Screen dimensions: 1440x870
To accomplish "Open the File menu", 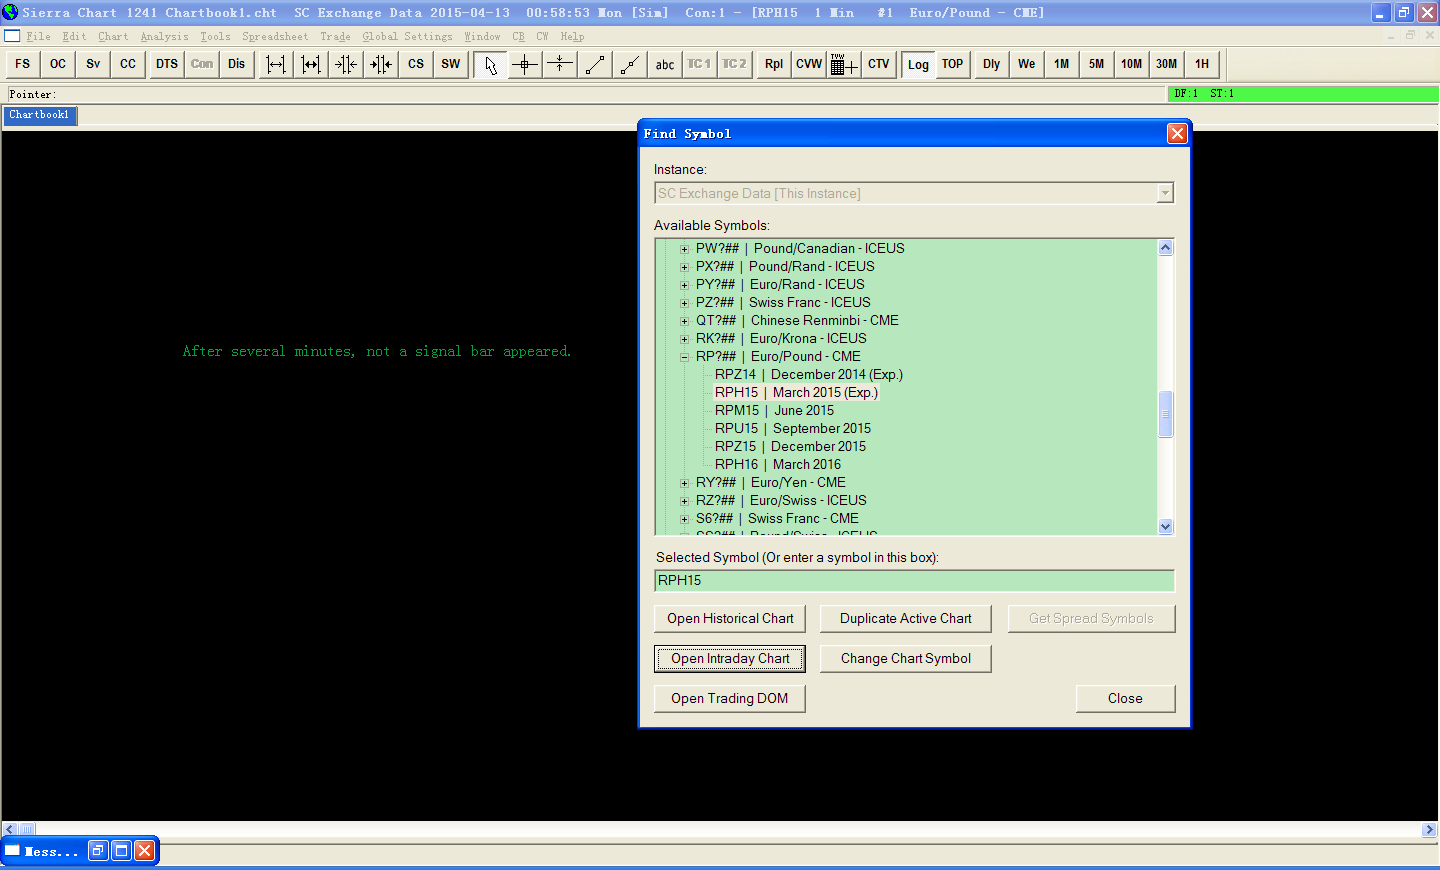I will pos(39,37).
